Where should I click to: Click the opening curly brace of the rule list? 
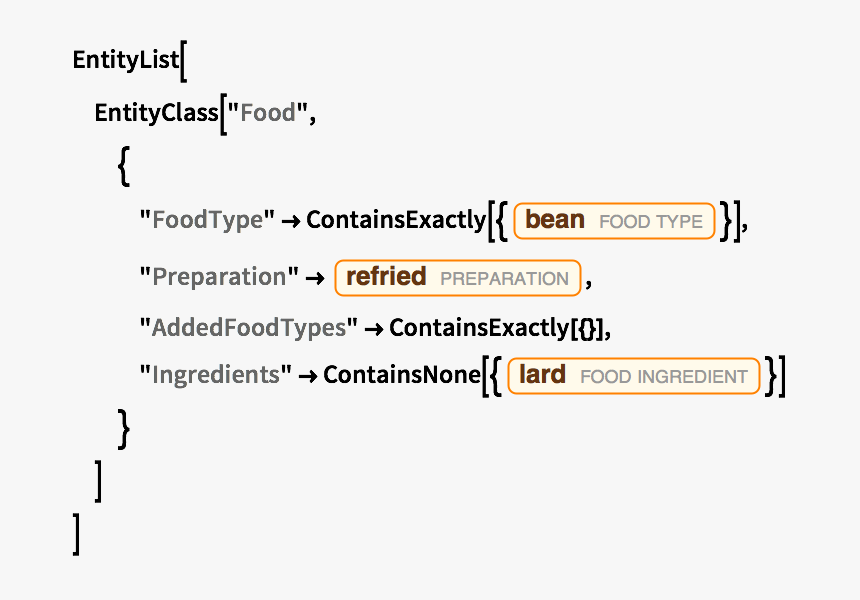124,166
